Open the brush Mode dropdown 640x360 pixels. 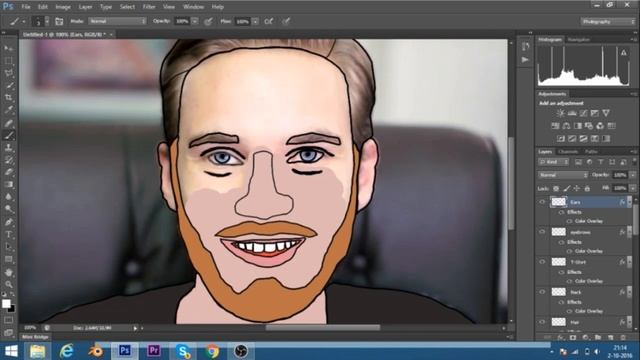coord(118,21)
